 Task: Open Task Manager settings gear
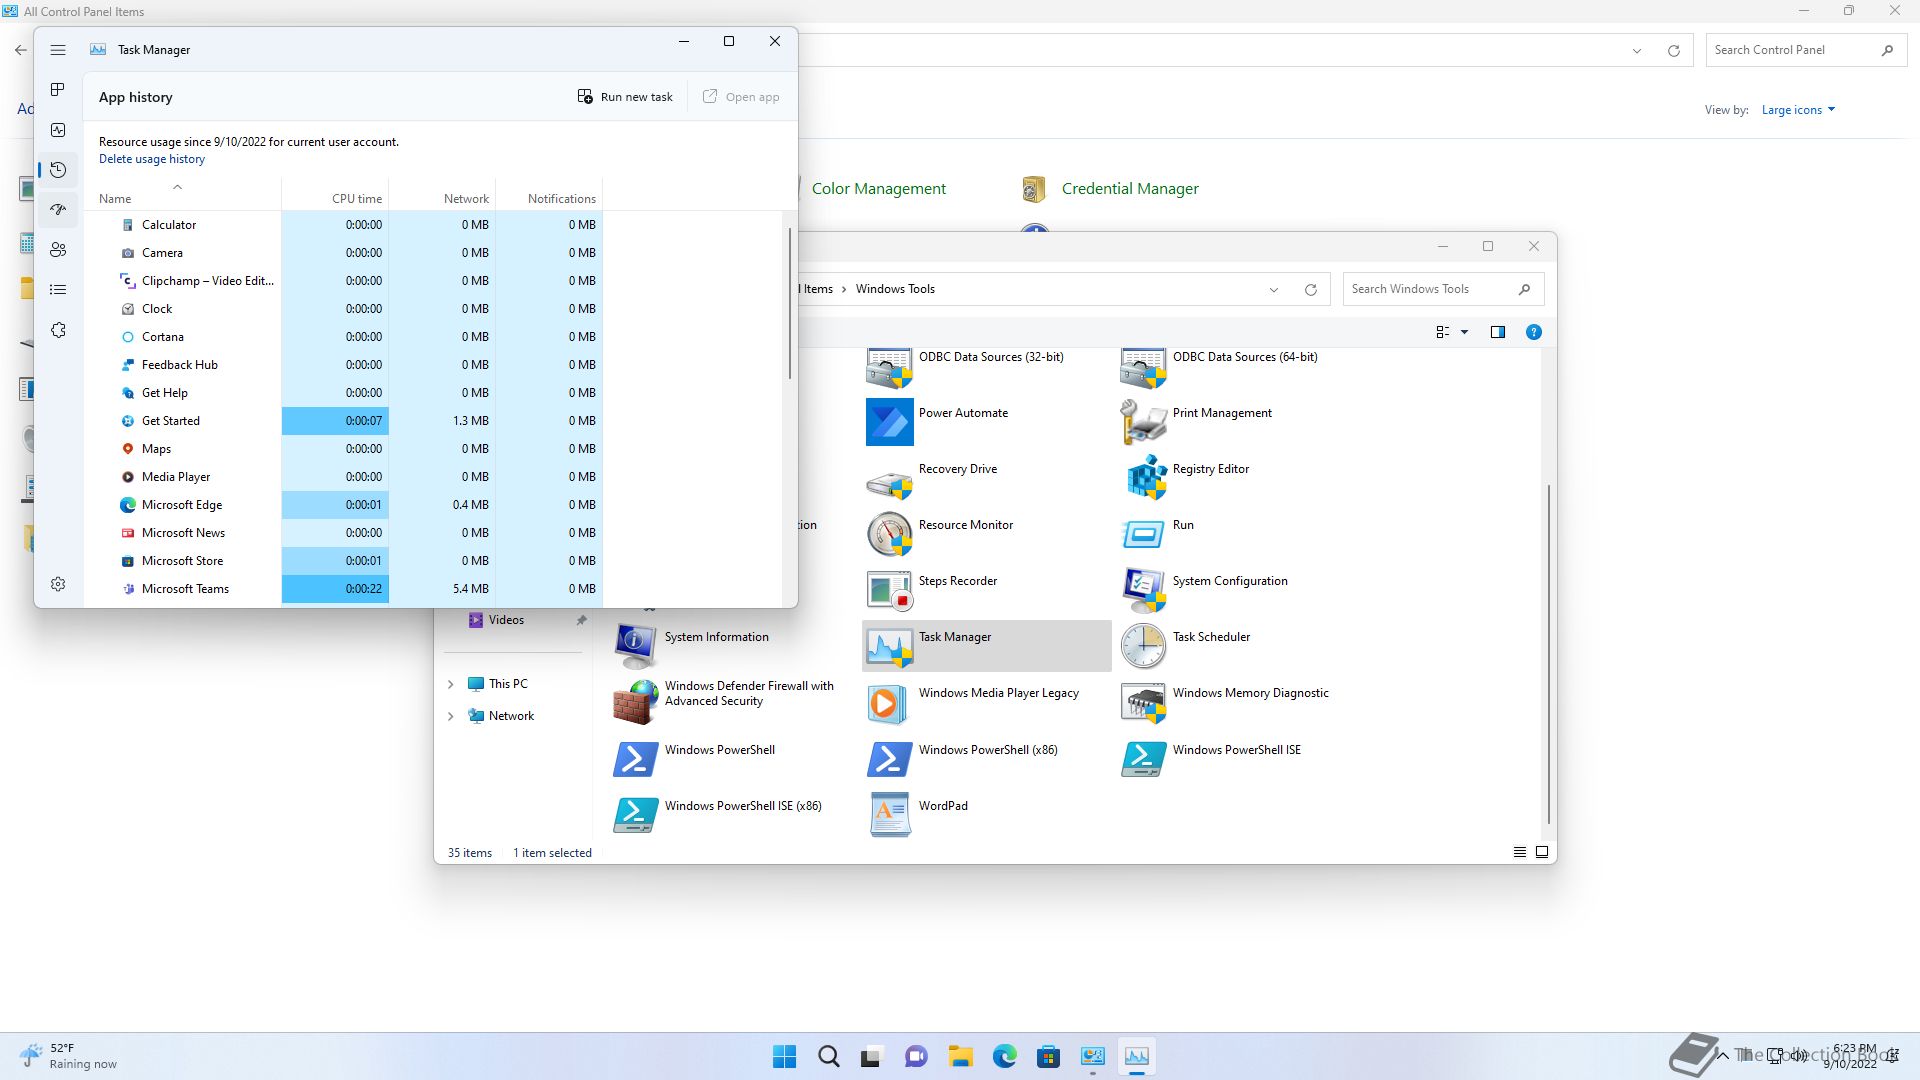(58, 584)
